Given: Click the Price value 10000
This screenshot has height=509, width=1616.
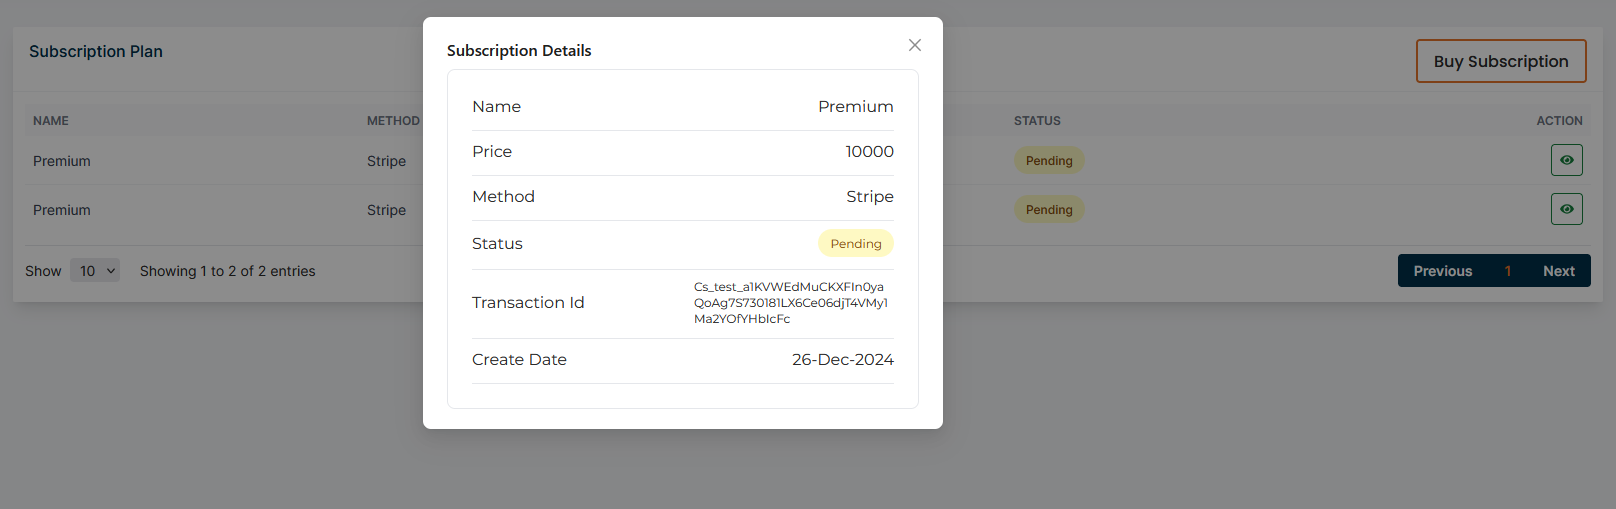Looking at the screenshot, I should point(869,152).
